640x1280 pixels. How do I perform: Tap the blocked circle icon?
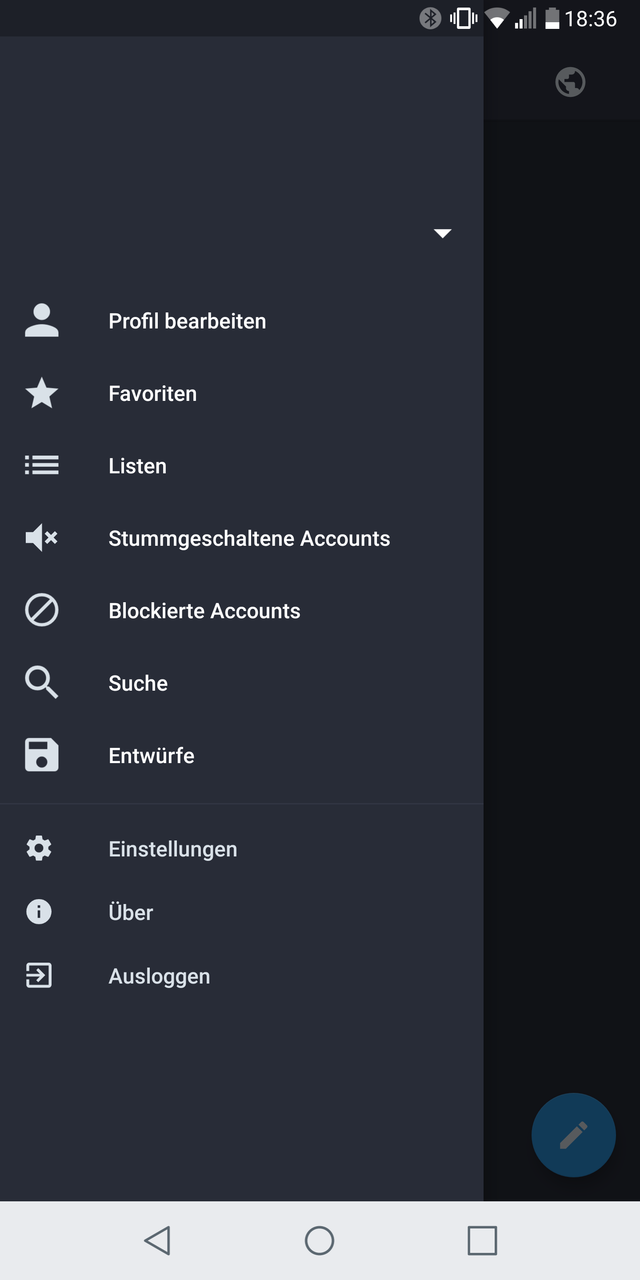[x=41, y=611]
